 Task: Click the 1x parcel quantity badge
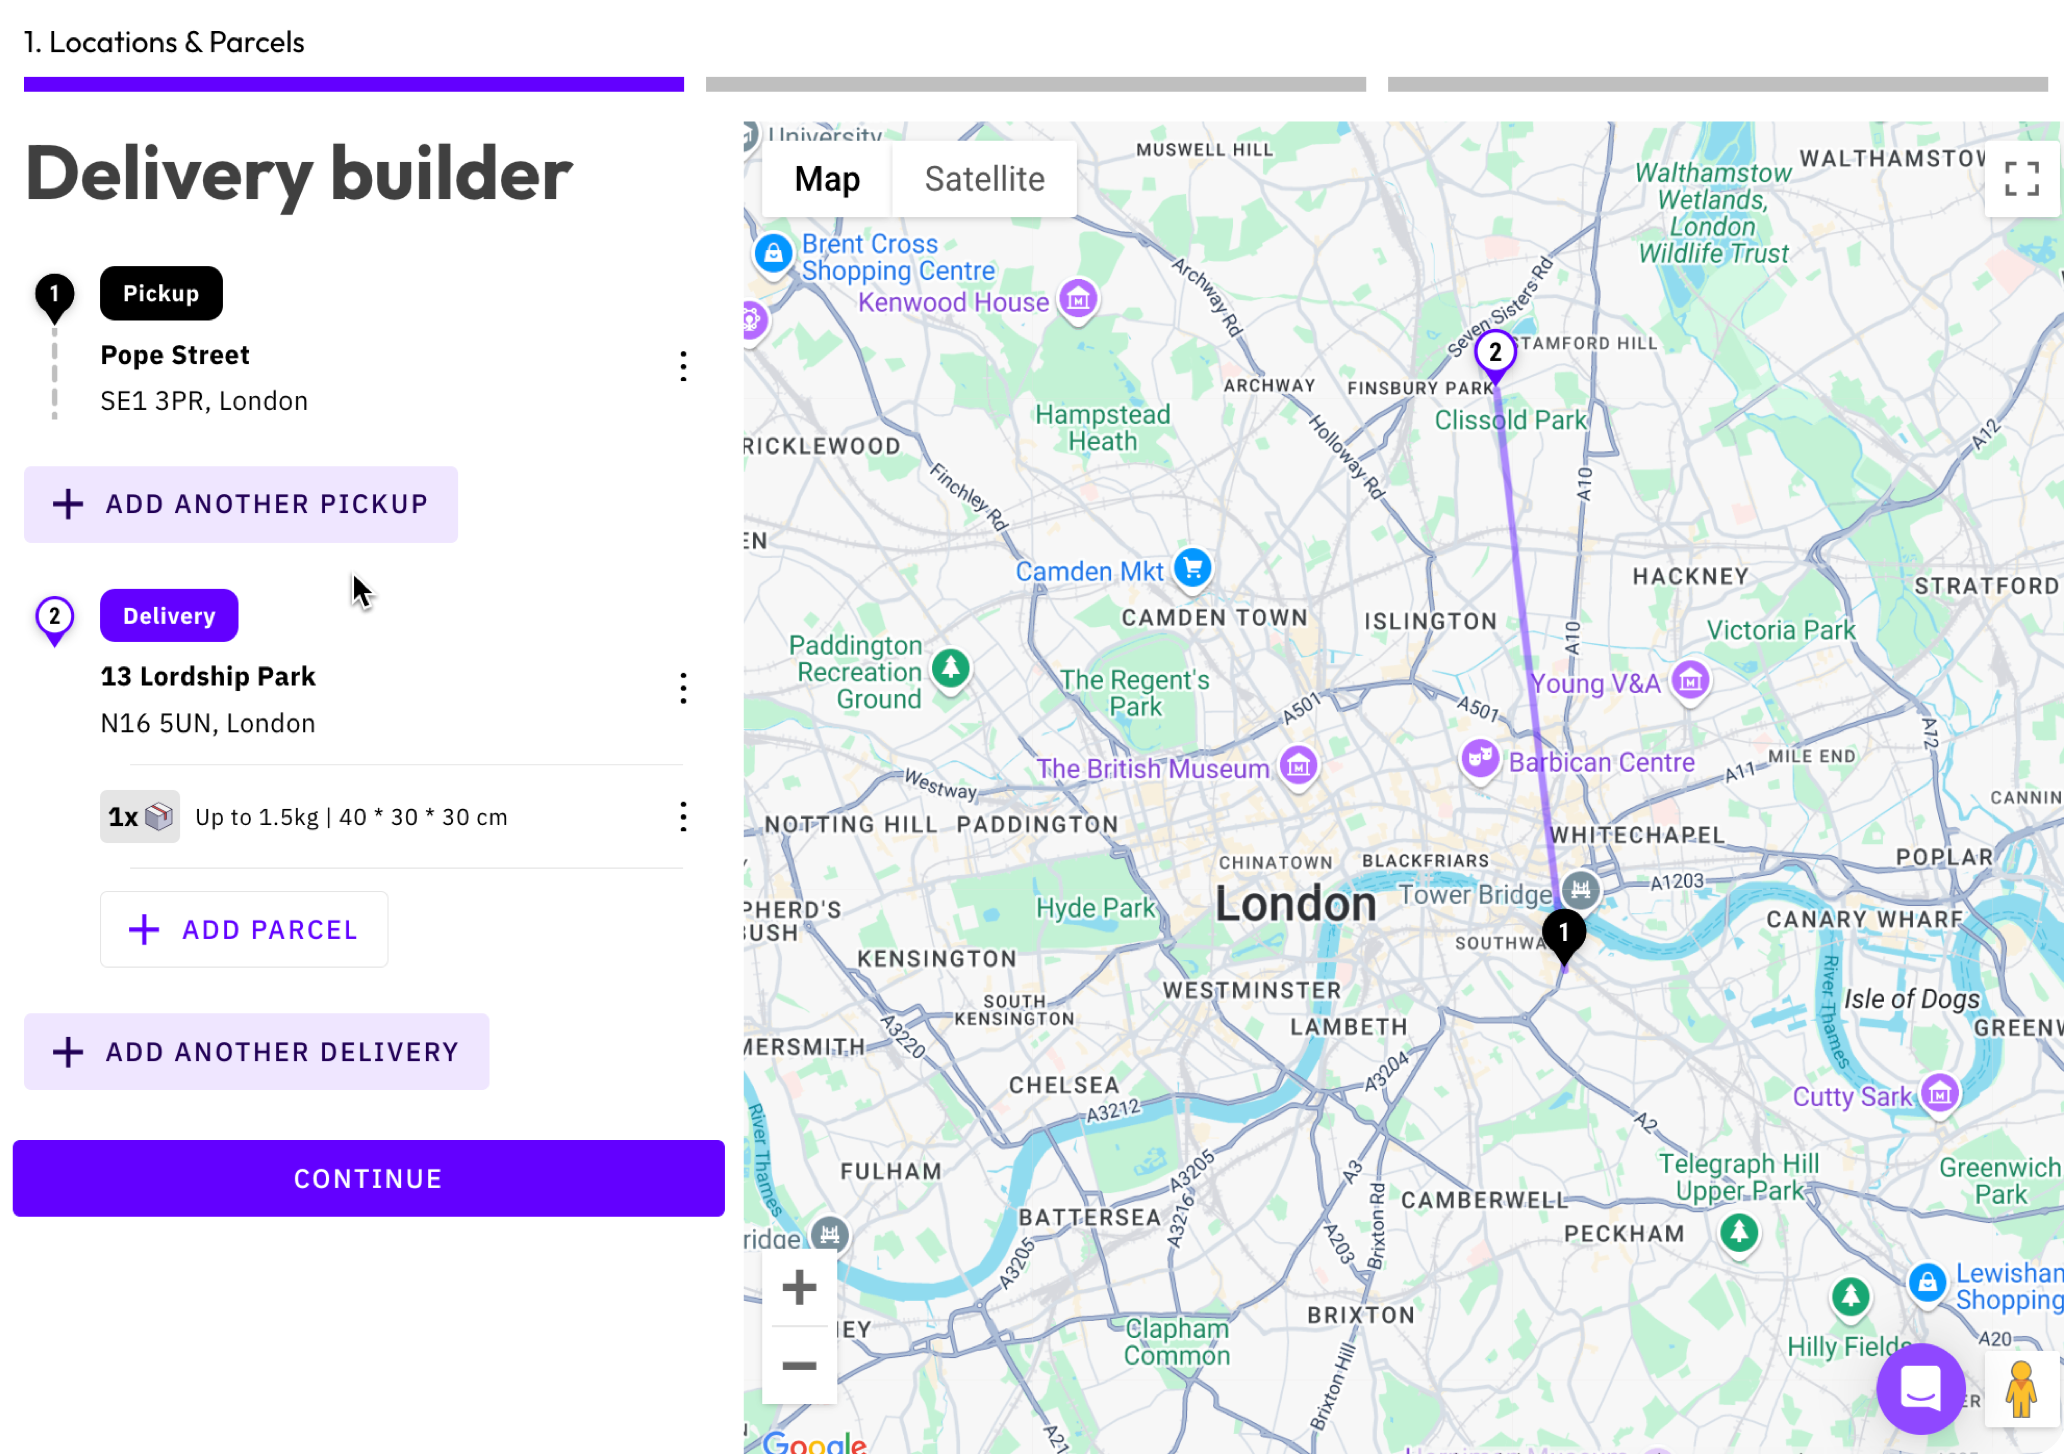tap(140, 817)
